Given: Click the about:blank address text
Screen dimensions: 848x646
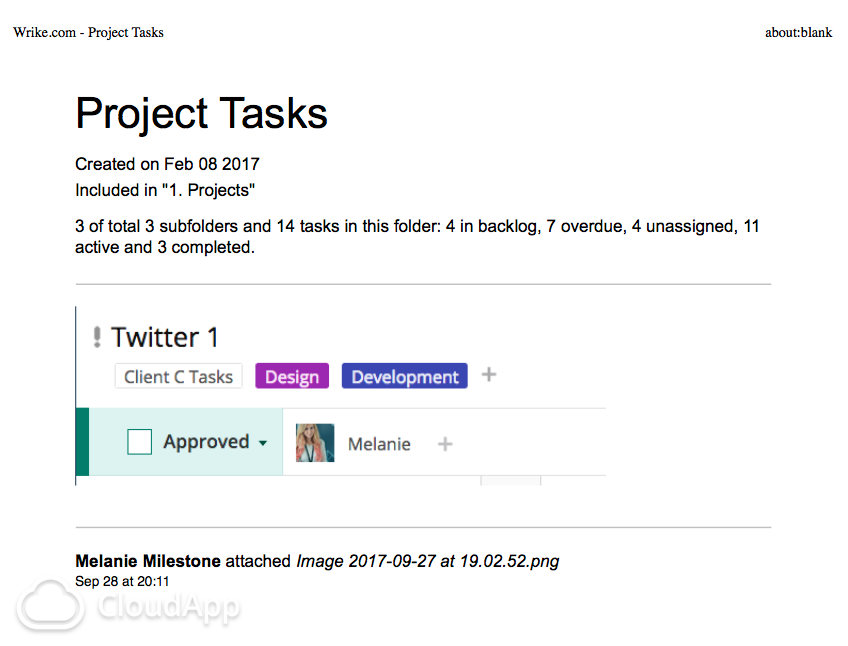Looking at the screenshot, I should (x=798, y=33).
